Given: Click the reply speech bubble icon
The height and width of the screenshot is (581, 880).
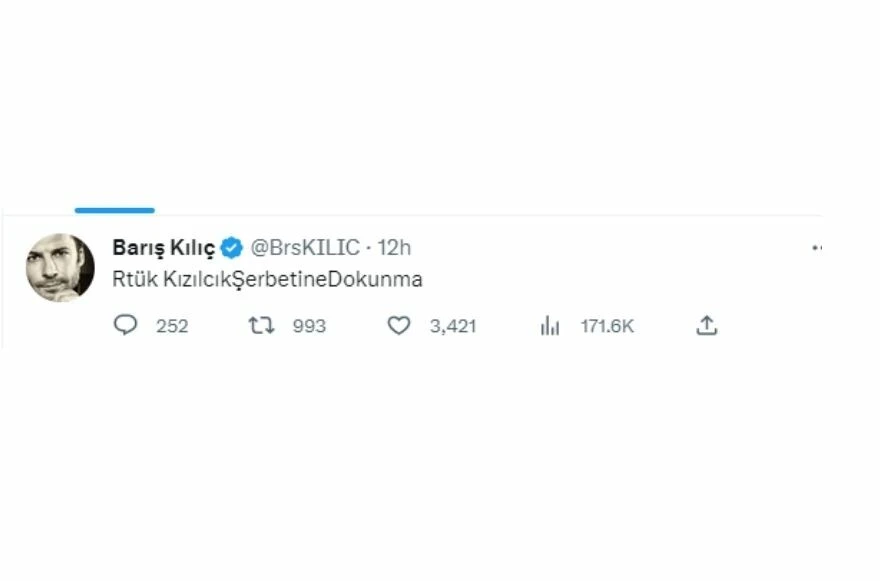Looking at the screenshot, I should click(125, 326).
